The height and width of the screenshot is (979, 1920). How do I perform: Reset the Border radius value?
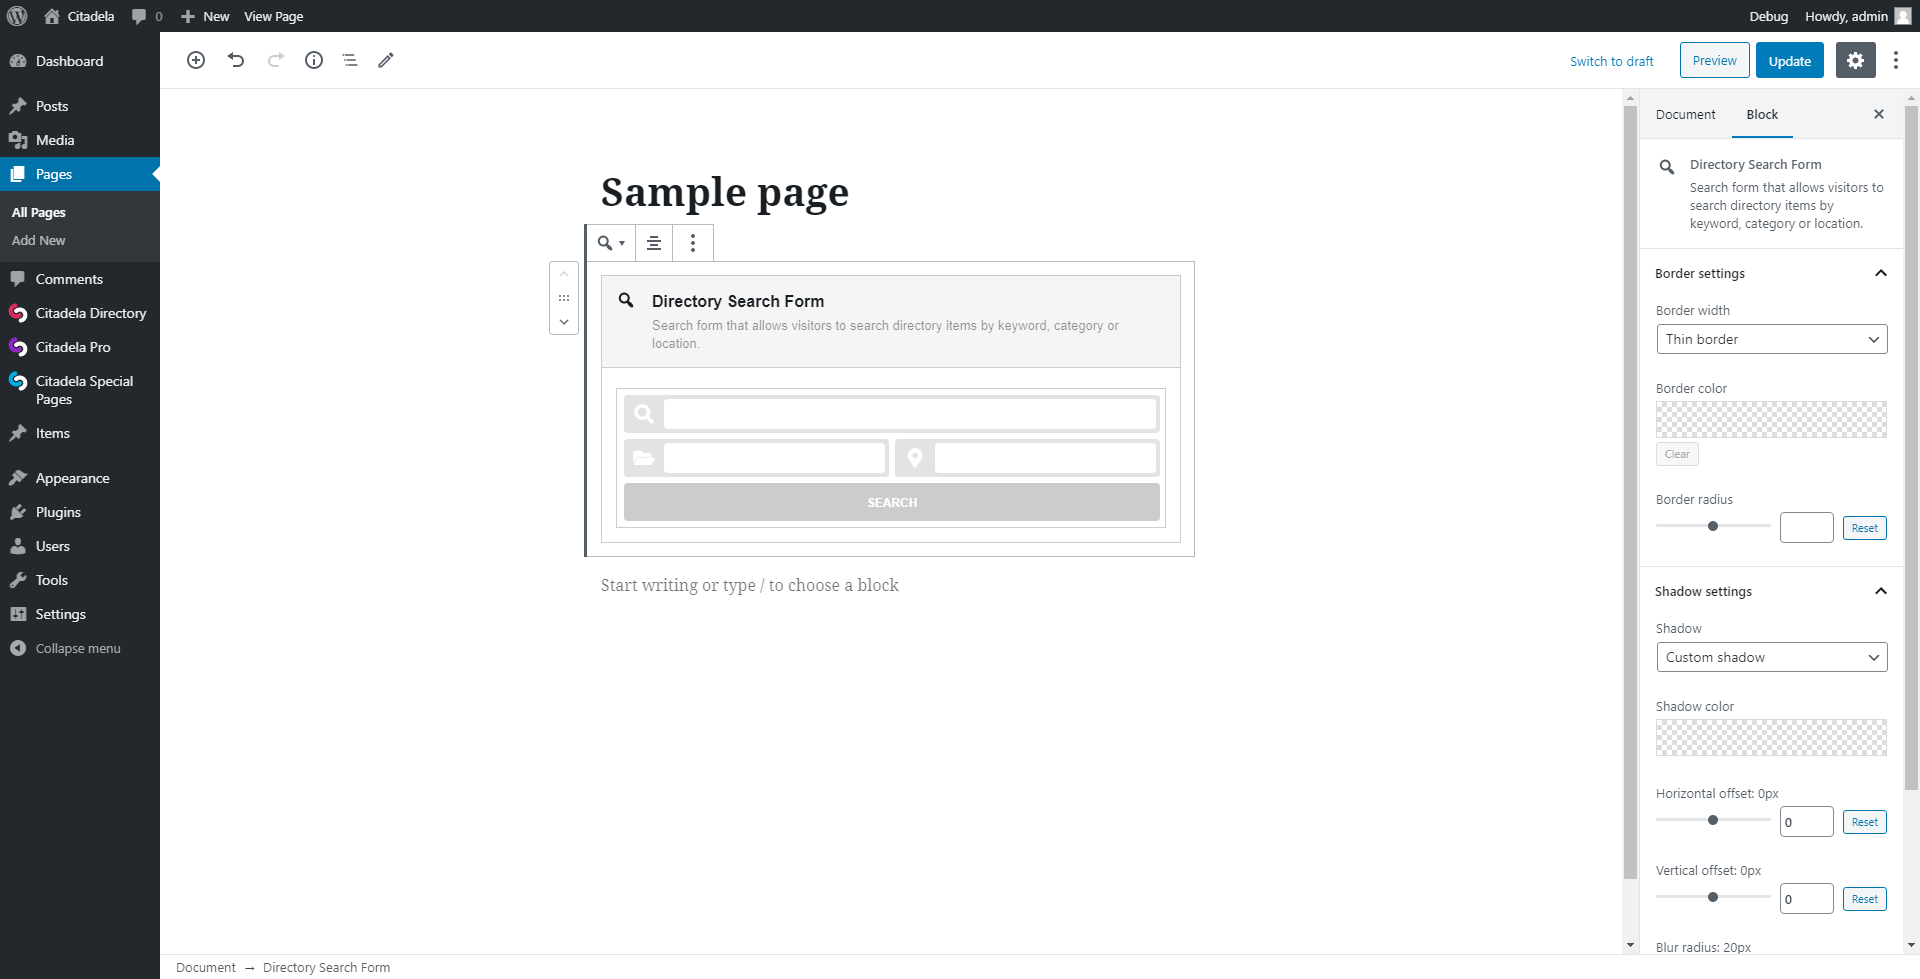tap(1864, 528)
